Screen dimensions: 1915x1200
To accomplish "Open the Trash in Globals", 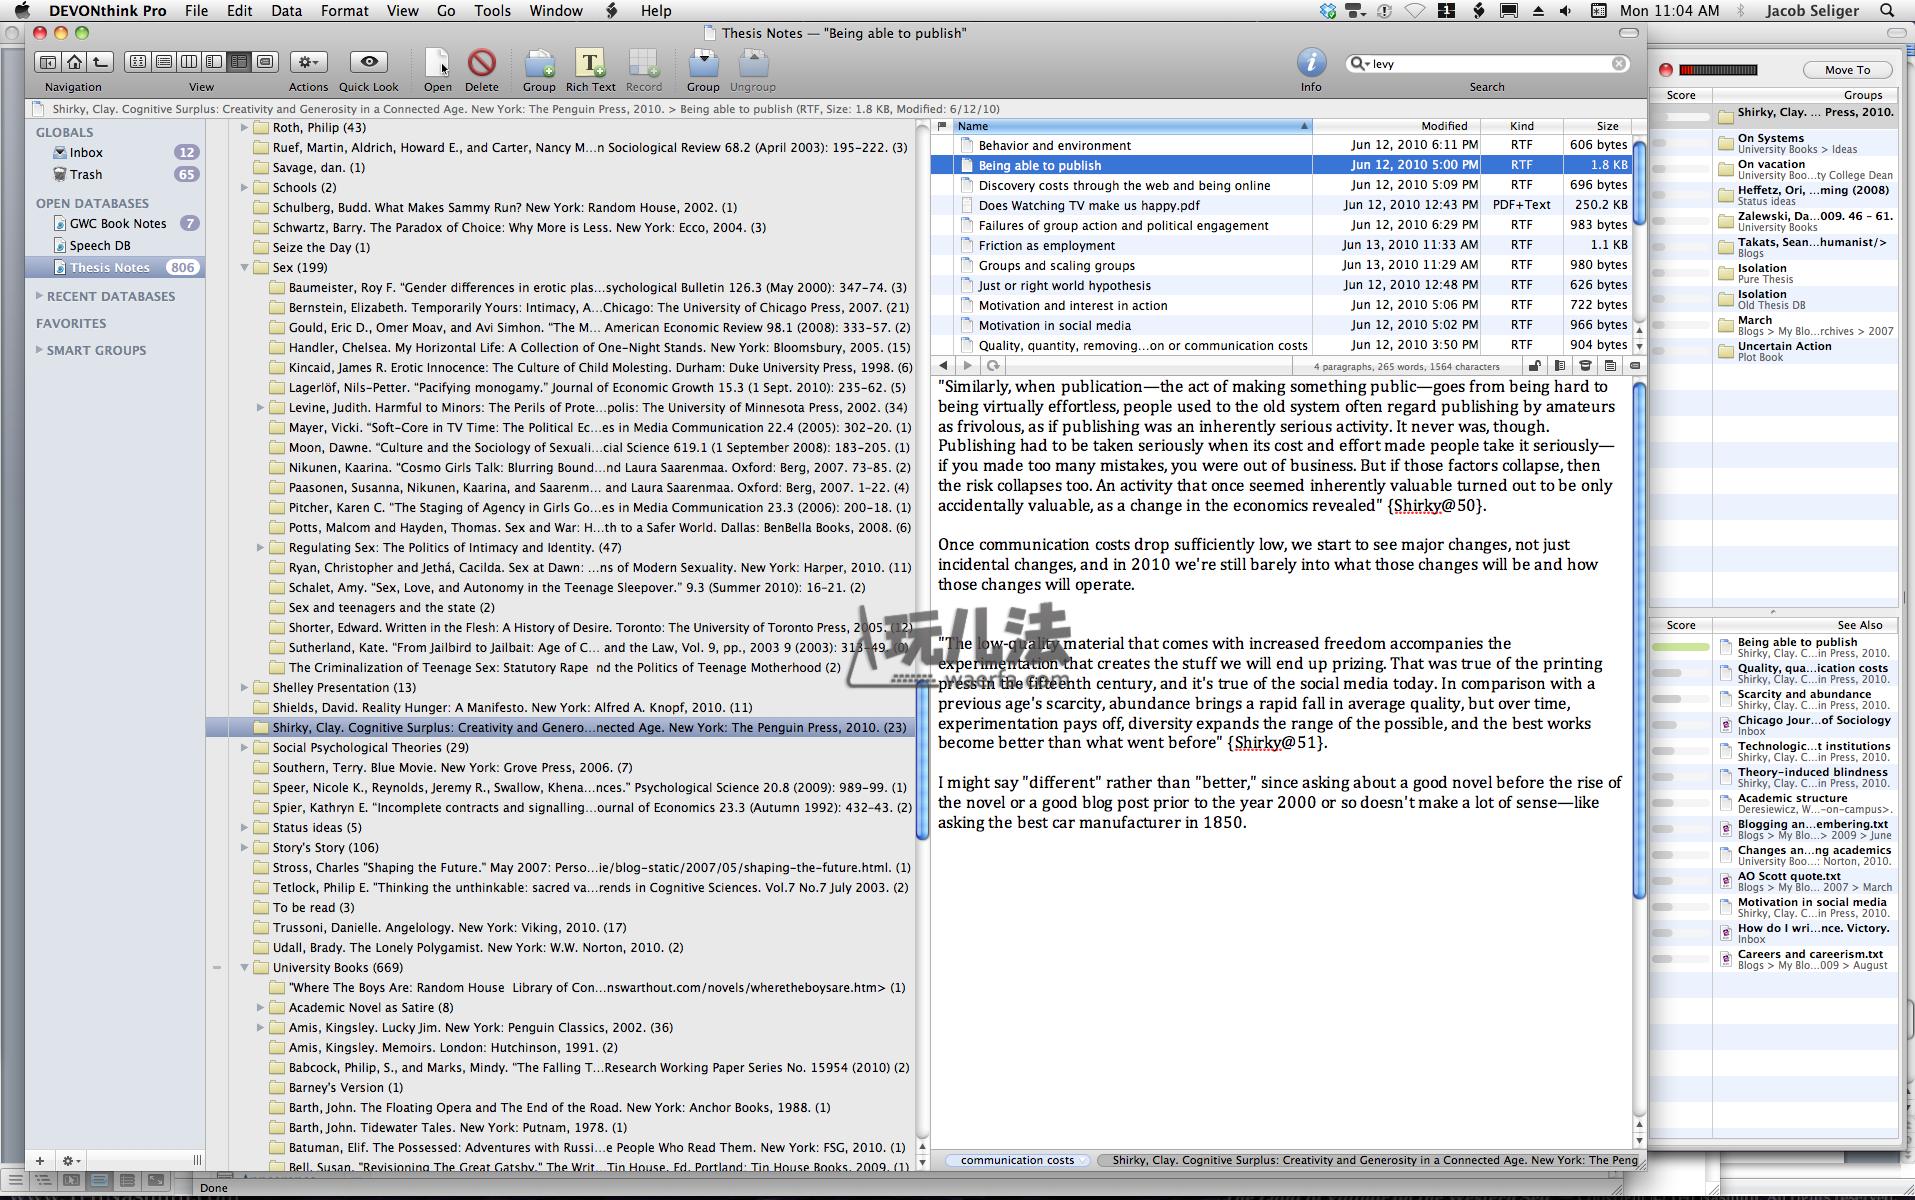I will pos(86,174).
